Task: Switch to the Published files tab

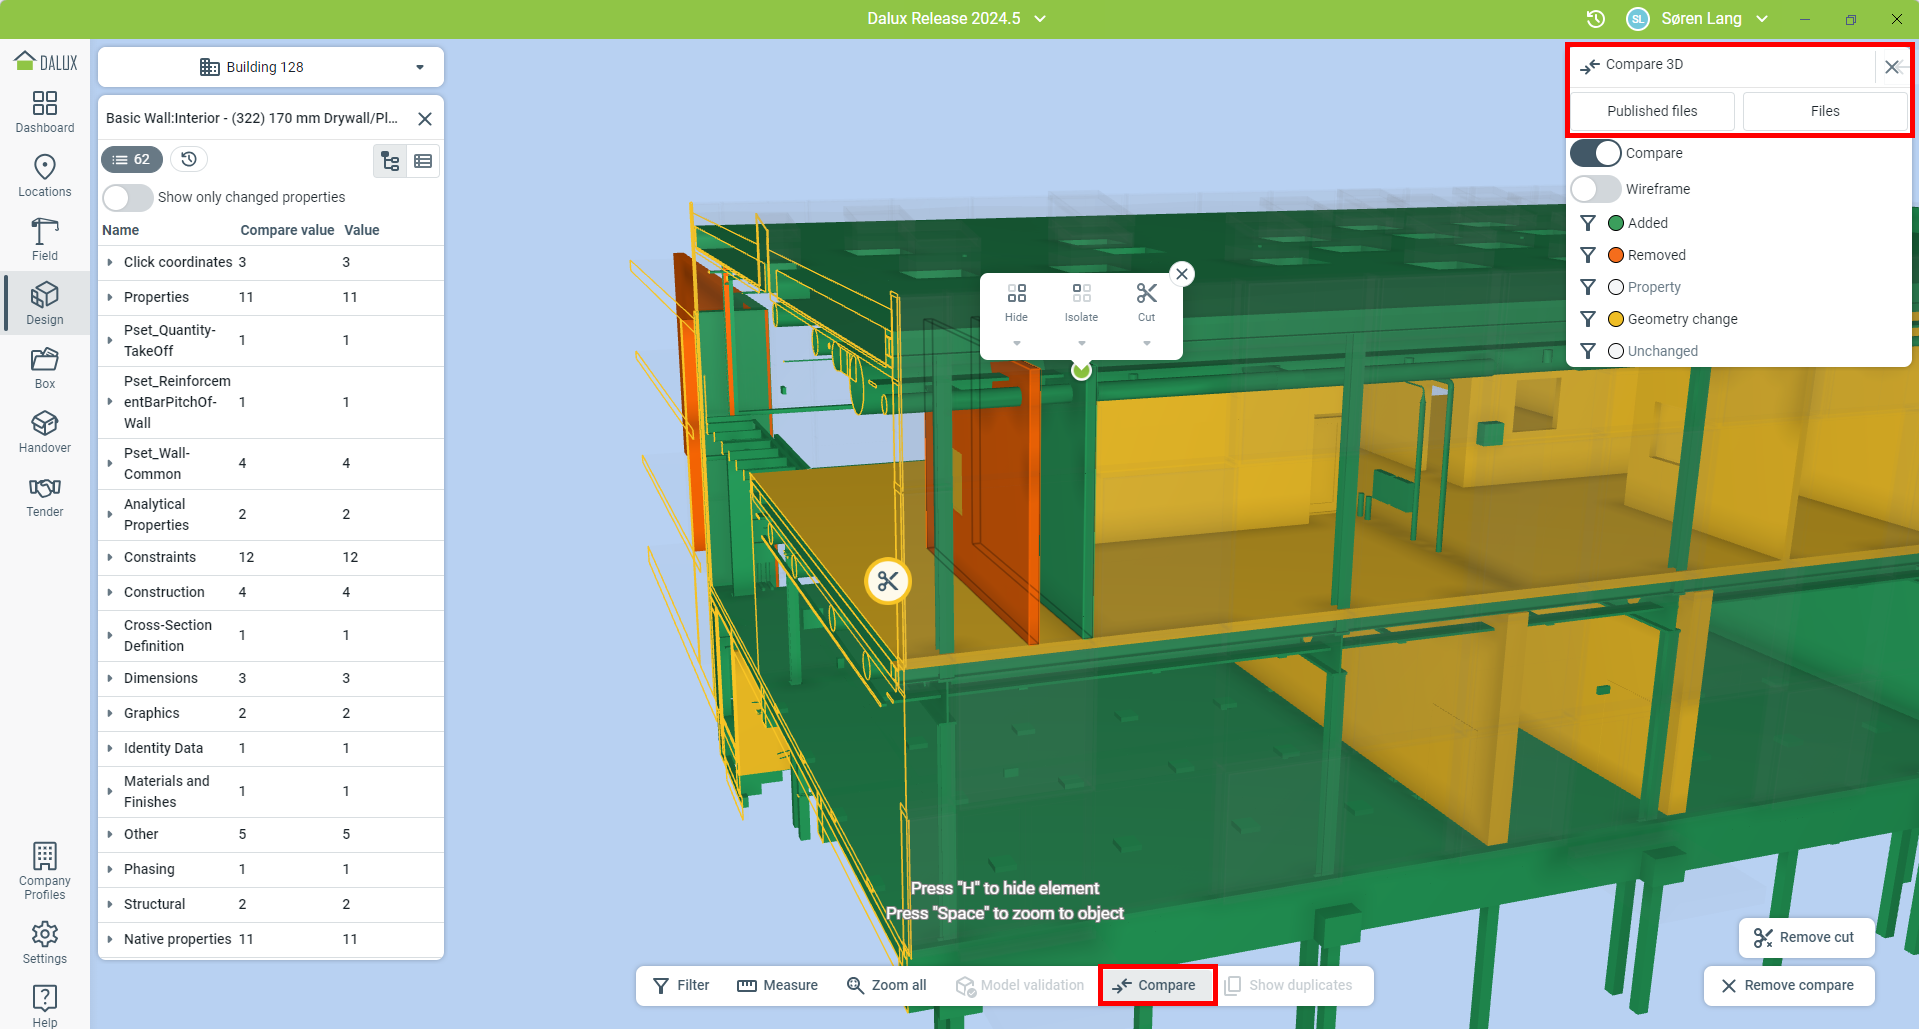Action: [1652, 111]
